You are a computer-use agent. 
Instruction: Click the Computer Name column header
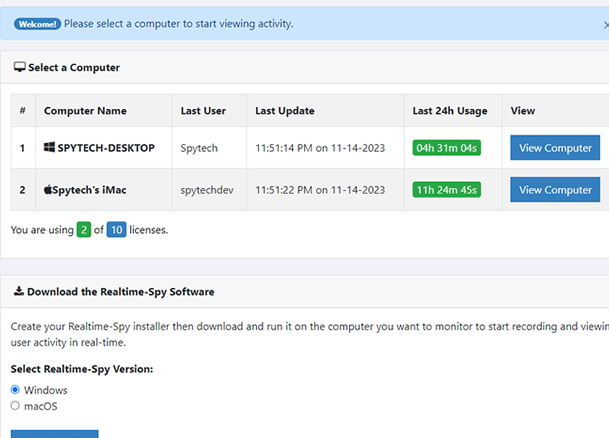[85, 111]
